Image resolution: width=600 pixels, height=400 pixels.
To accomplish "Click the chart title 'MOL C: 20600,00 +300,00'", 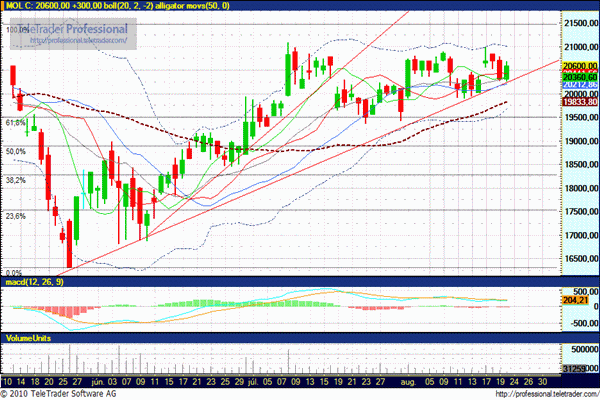I will pyautogui.click(x=54, y=5).
